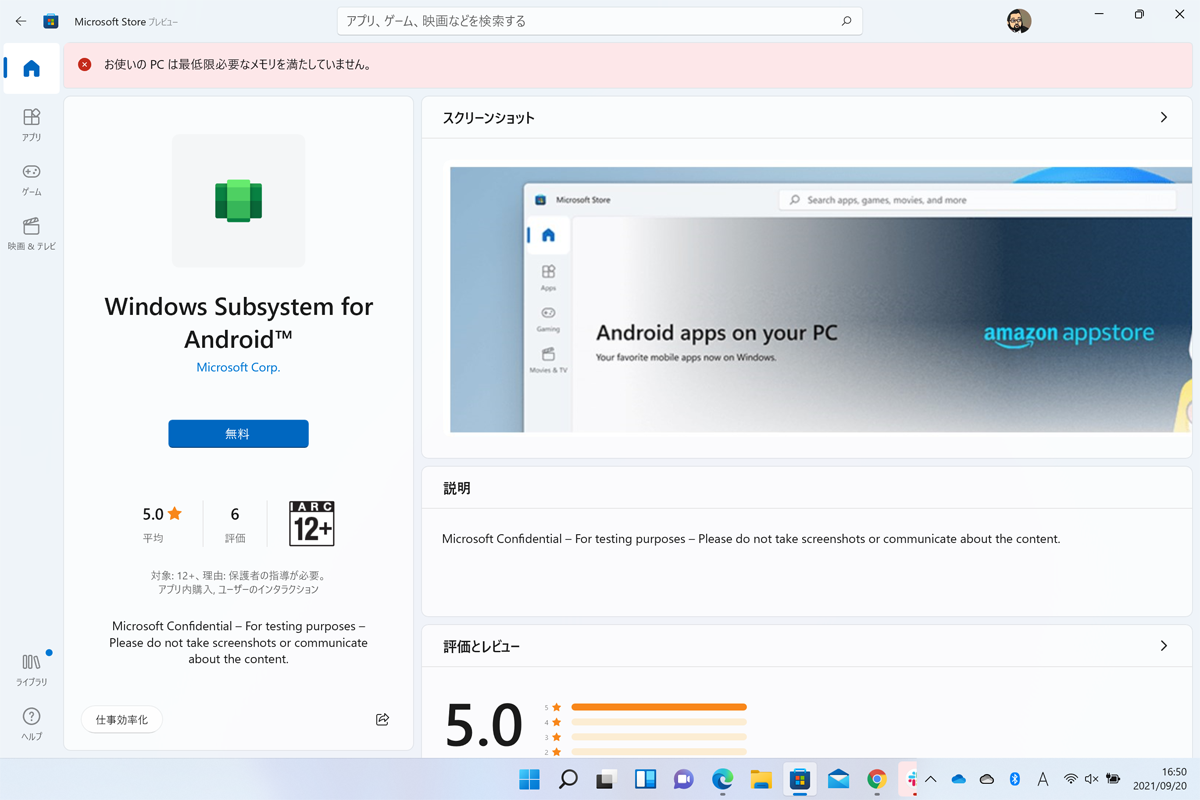Open ヘルプ in the sidebar
This screenshot has width=1200, height=800.
tap(32, 724)
